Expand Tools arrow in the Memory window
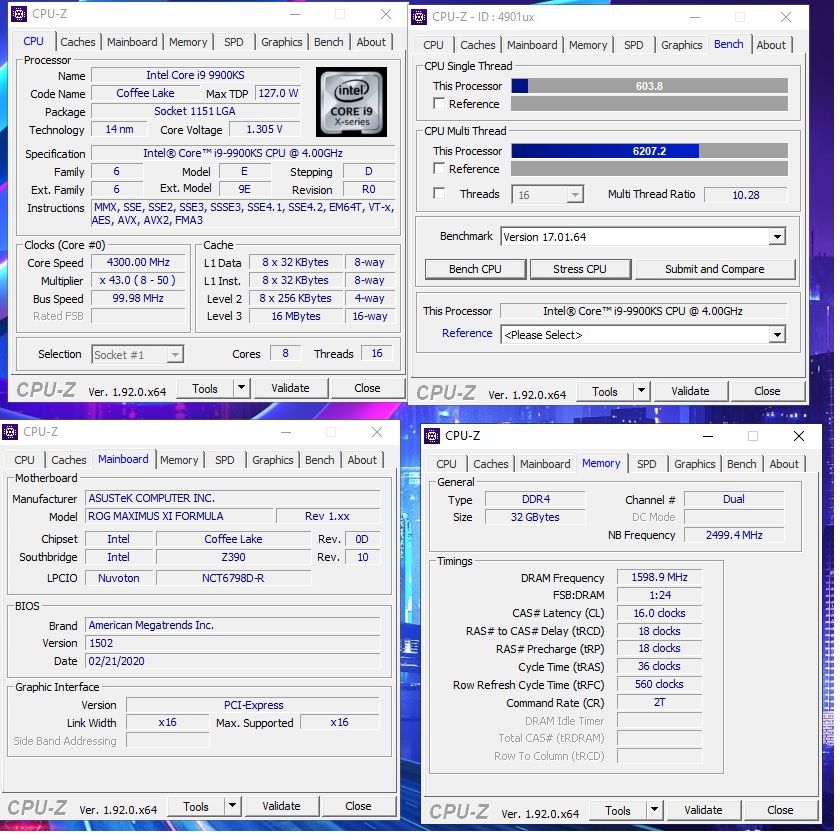Screen dimensions: 840x836 [654, 810]
